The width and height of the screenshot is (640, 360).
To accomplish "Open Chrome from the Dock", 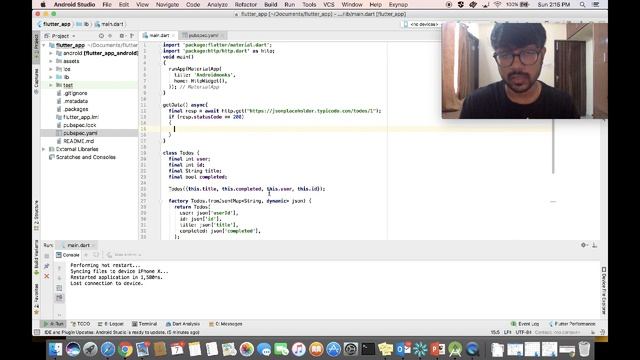I will tap(125, 349).
